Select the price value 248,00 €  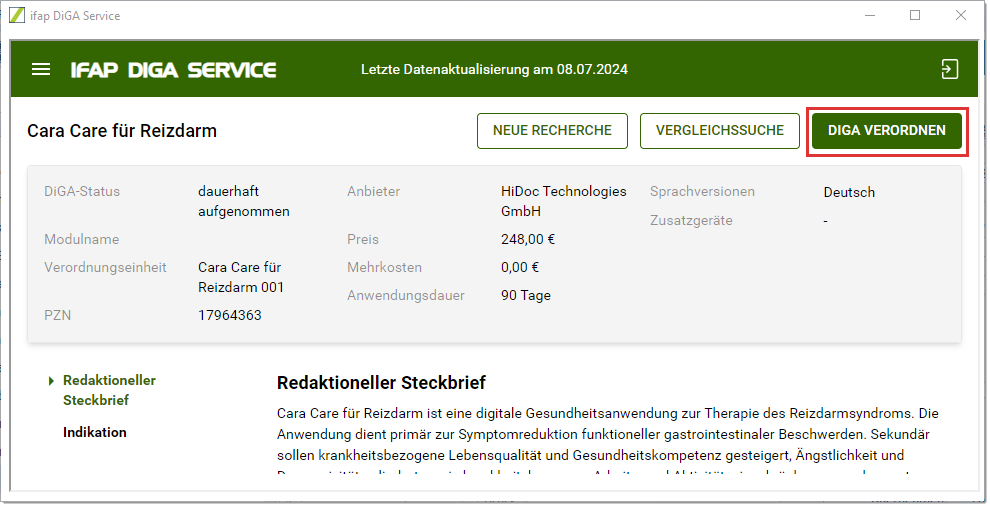click(x=528, y=239)
